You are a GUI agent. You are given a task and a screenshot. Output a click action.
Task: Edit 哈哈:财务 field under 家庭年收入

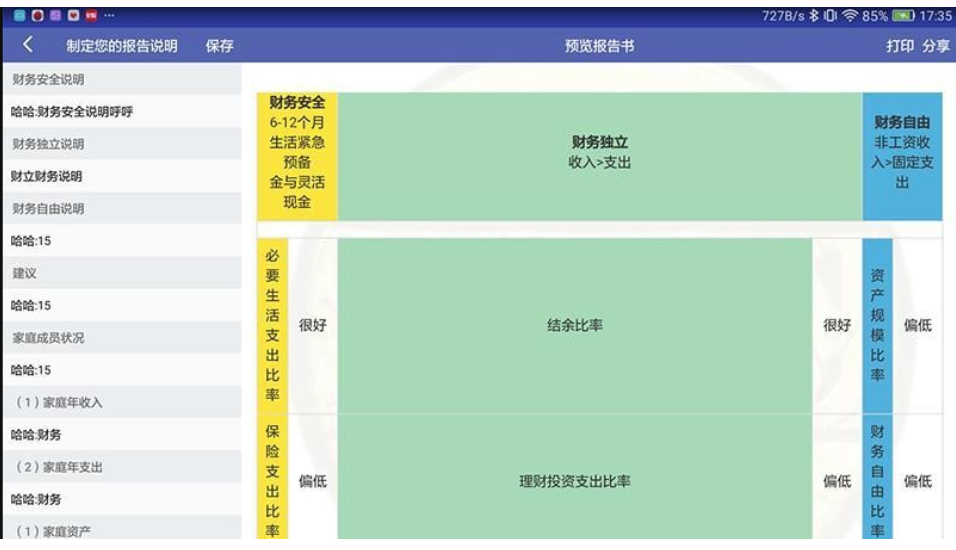point(122,435)
